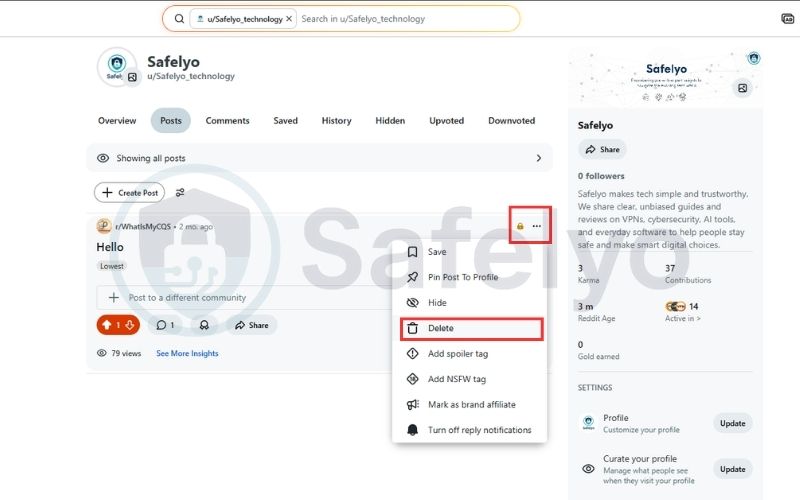This screenshot has width=800, height=500.
Task: Change avatar image via camera icon
Action: [132, 77]
